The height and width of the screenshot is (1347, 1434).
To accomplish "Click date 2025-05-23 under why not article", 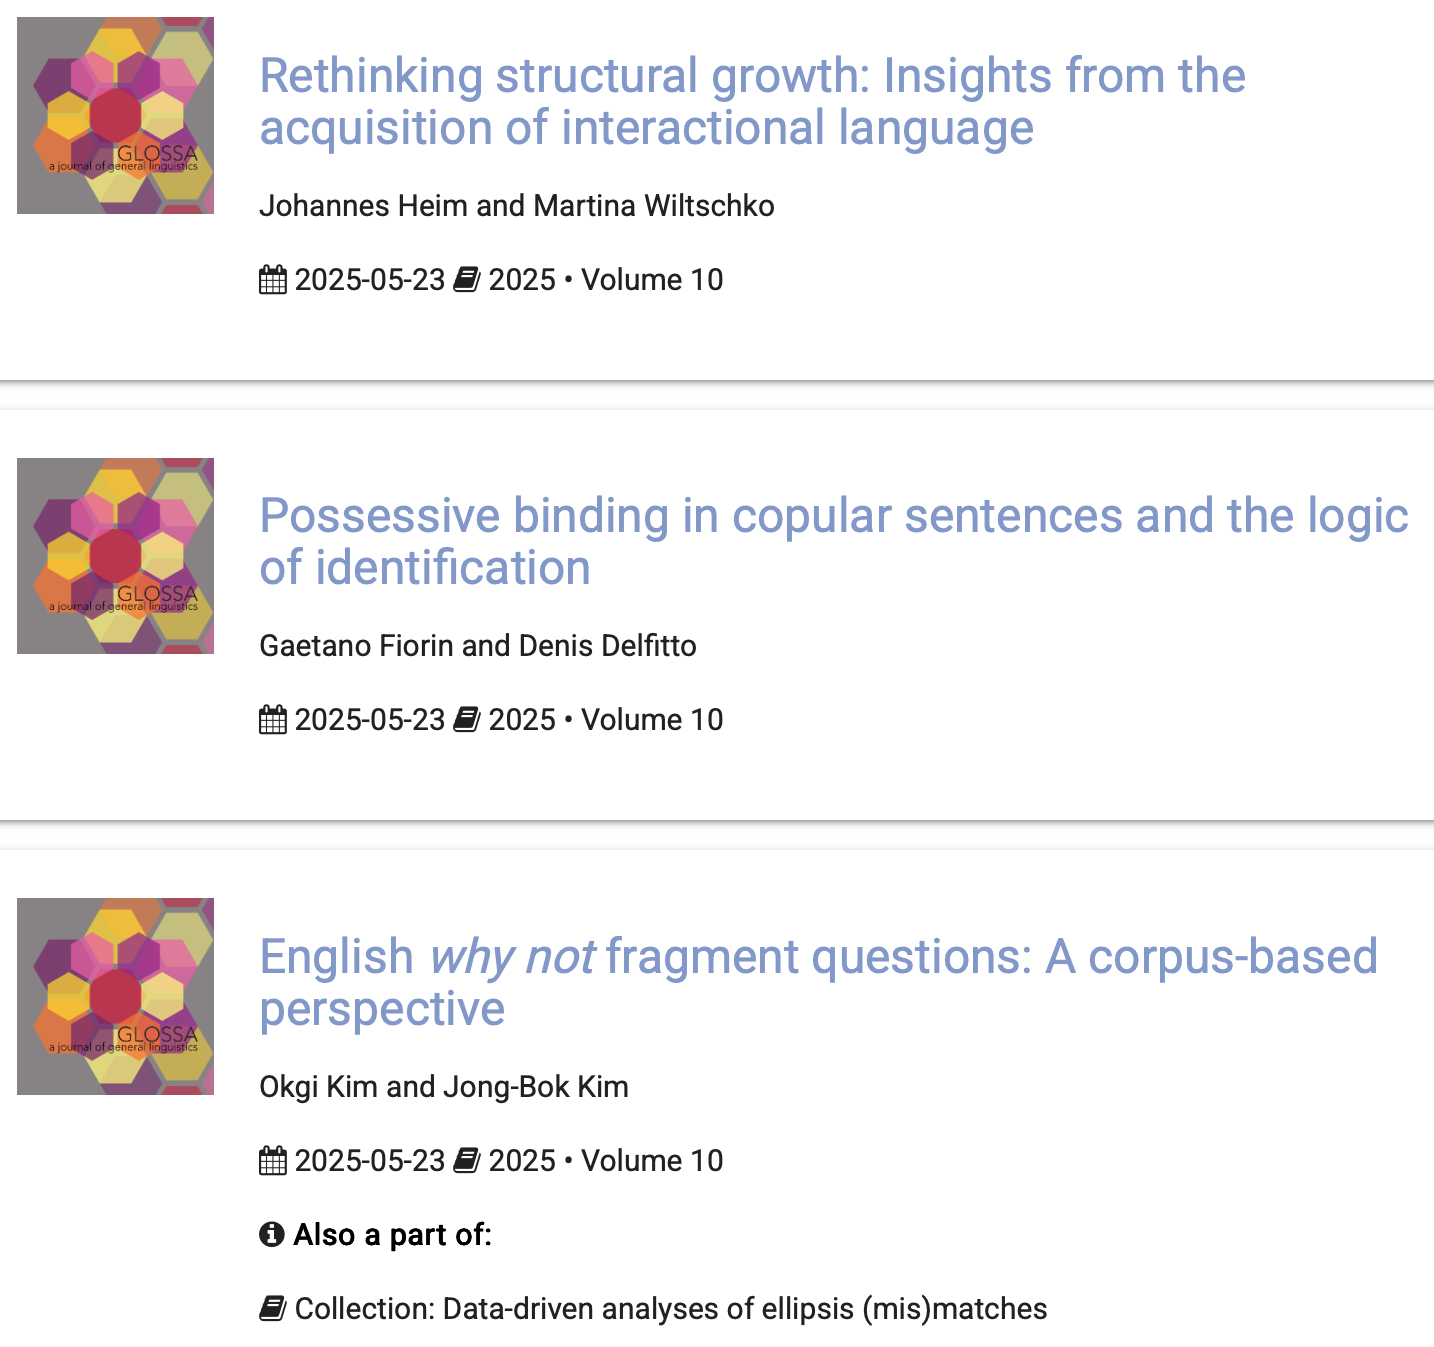I will [x=369, y=1161].
